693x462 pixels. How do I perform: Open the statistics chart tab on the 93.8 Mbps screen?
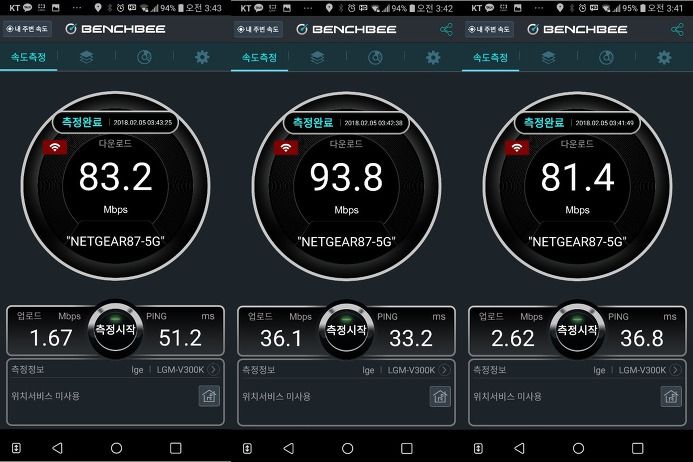tap(375, 57)
